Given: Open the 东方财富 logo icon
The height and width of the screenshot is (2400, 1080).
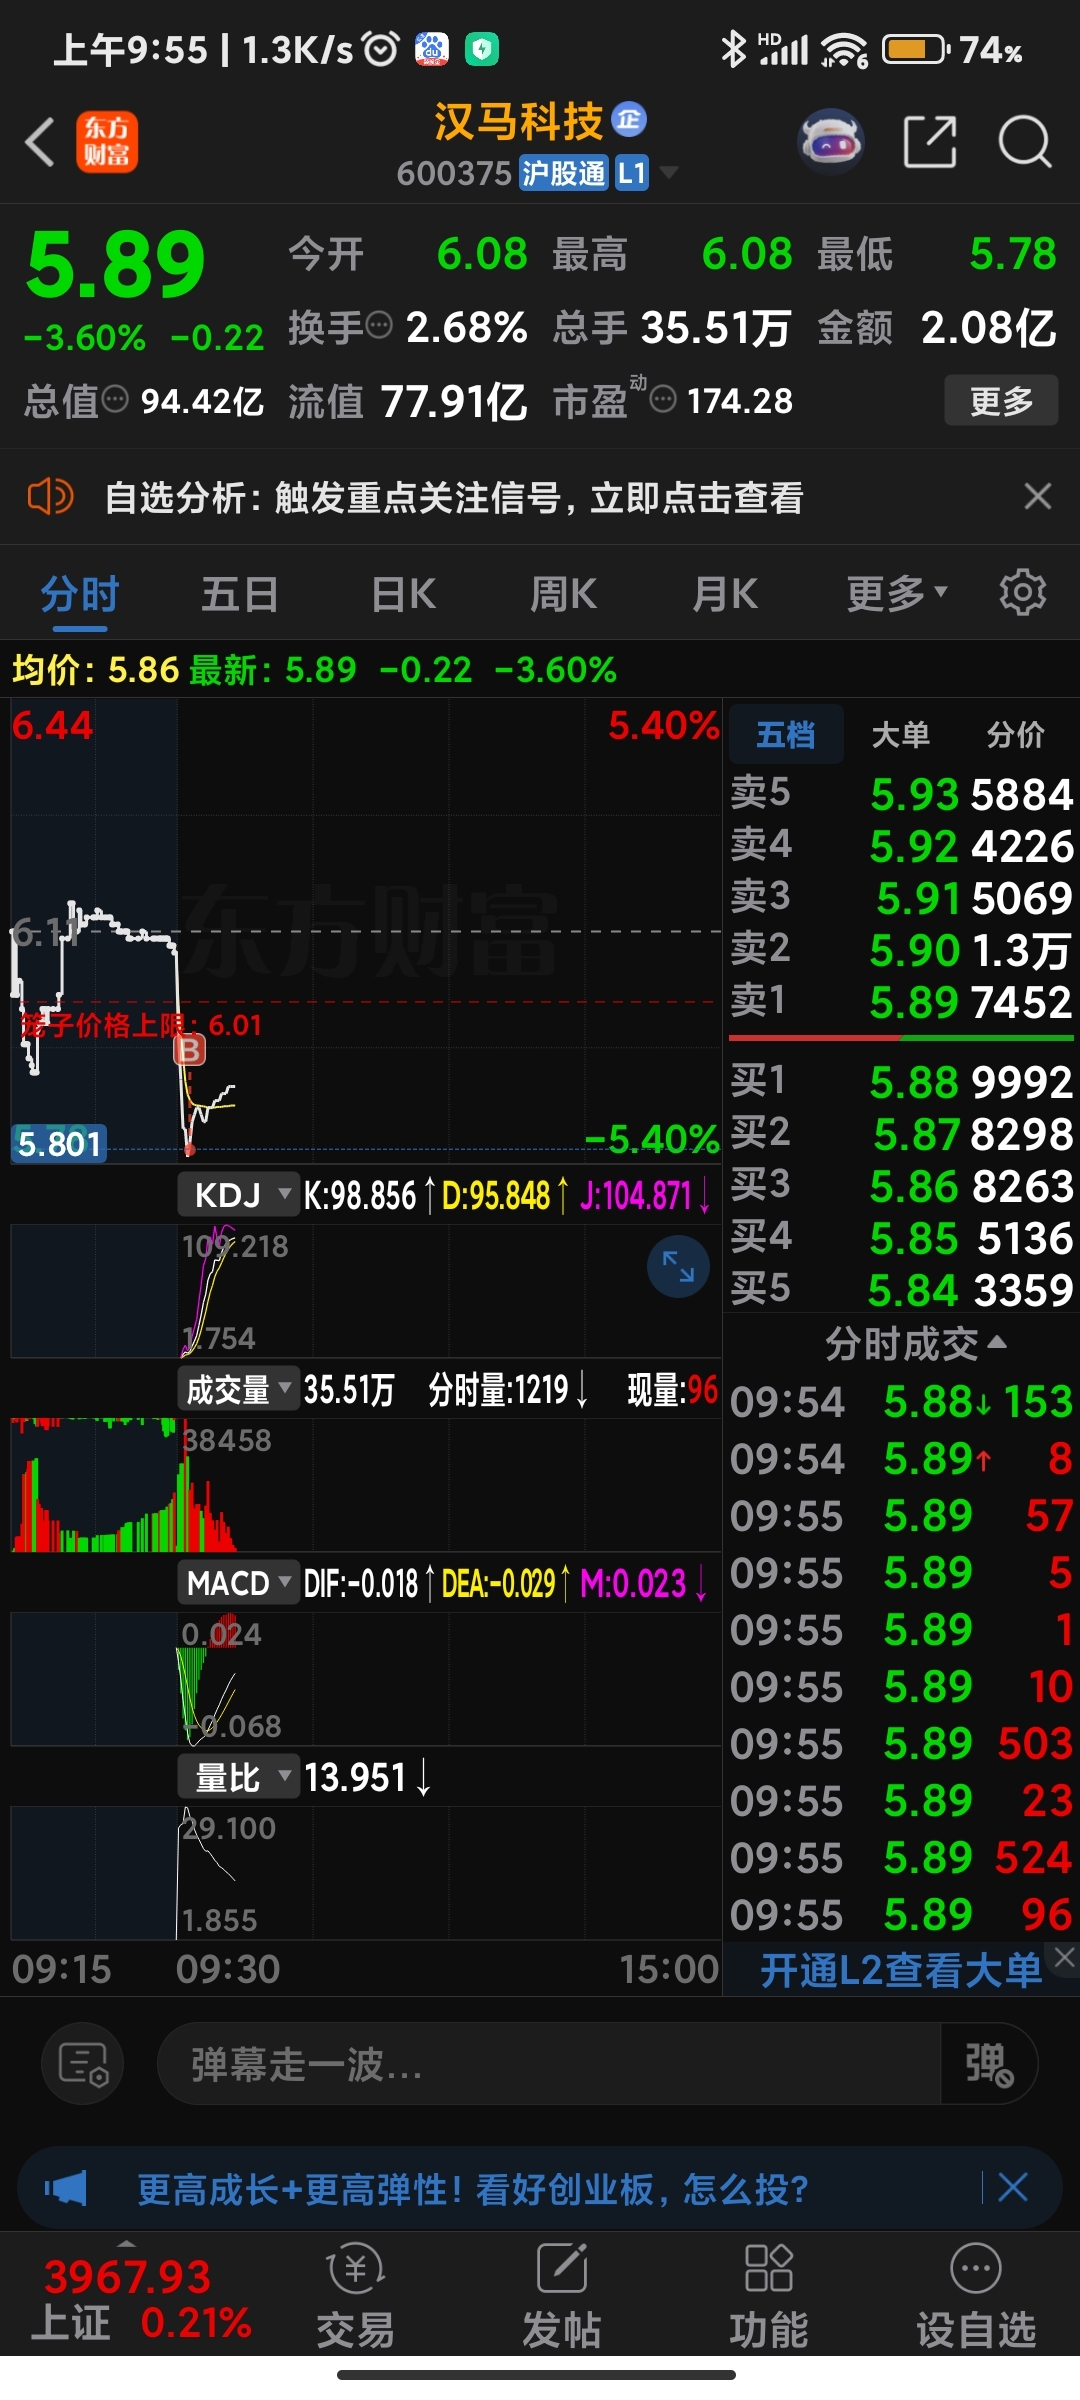Looking at the screenshot, I should (107, 142).
